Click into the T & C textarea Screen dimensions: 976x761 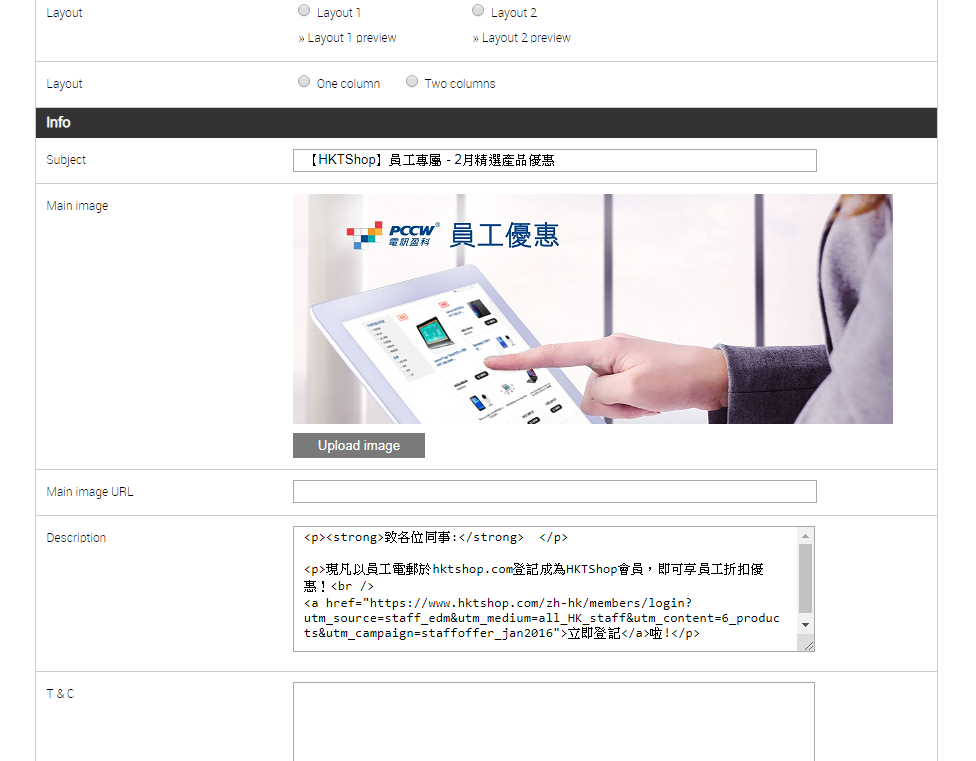pos(554,722)
